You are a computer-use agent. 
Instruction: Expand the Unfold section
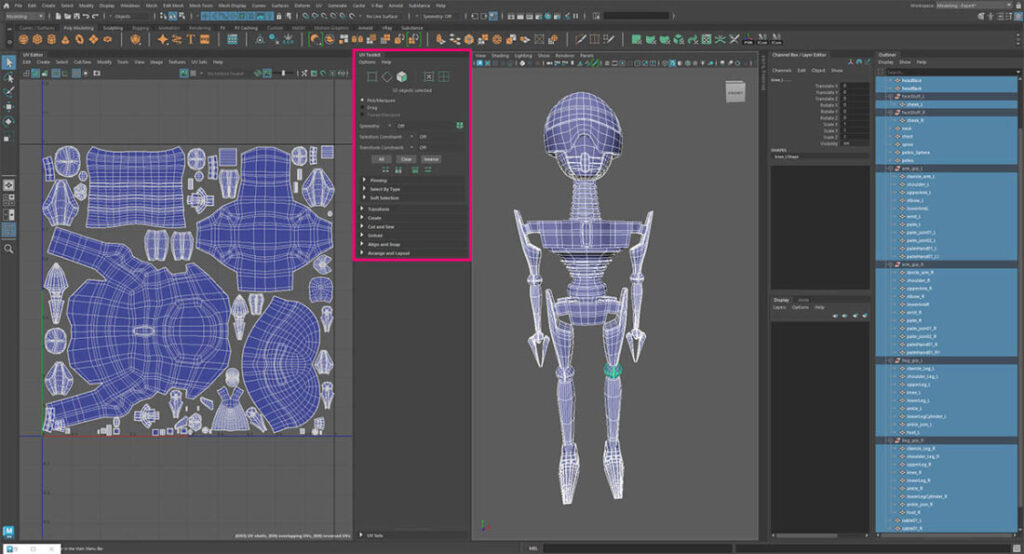[414, 235]
